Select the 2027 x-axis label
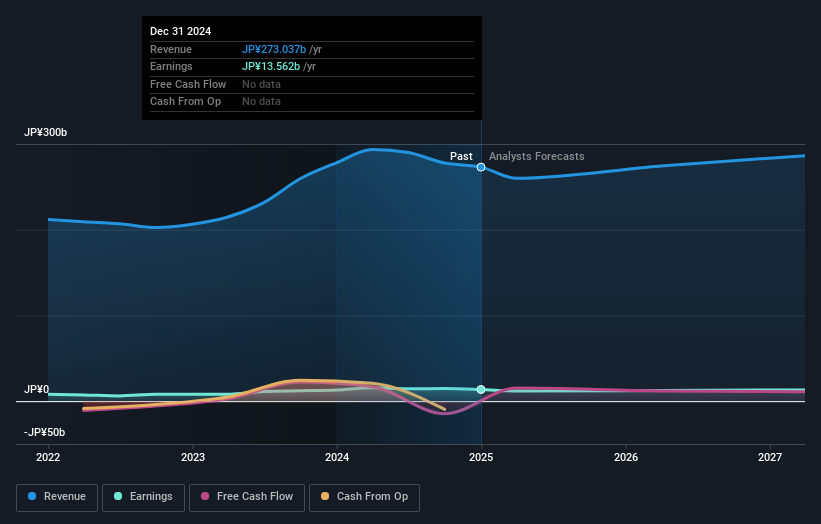Image resolution: width=821 pixels, height=524 pixels. pyautogui.click(x=770, y=457)
